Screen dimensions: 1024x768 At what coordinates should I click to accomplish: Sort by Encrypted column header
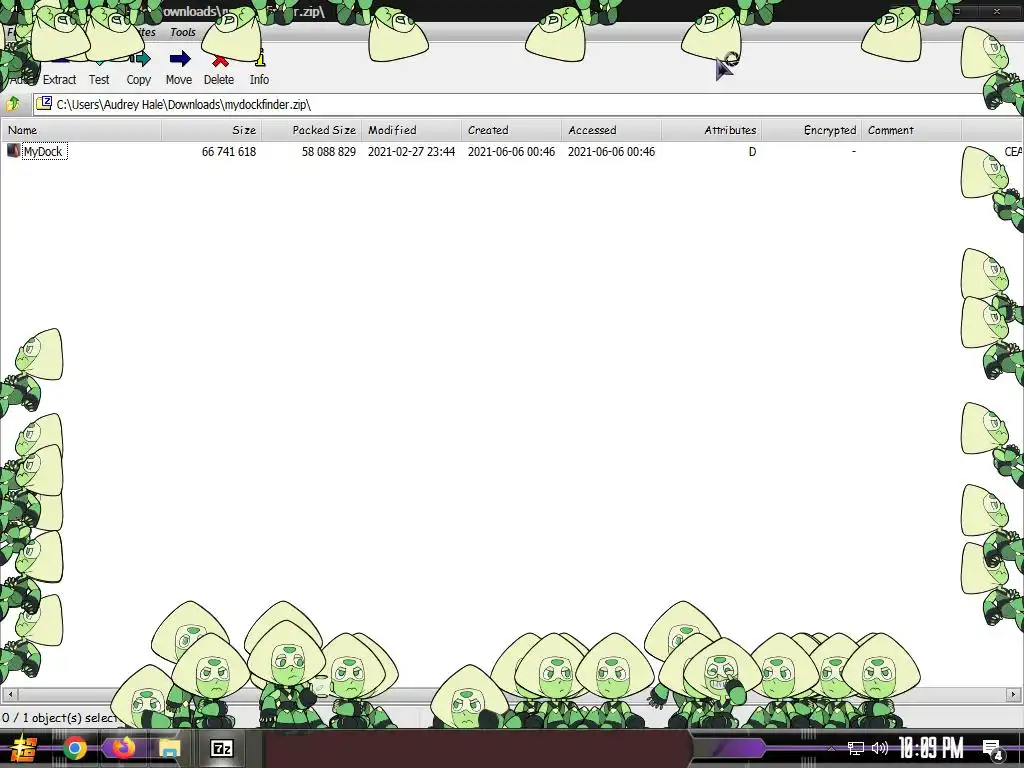[811, 130]
